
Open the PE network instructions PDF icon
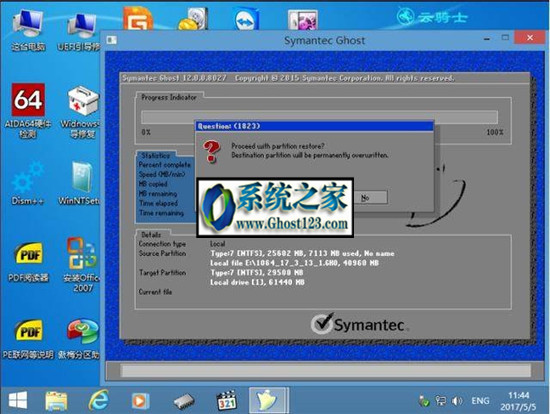(x=28, y=339)
